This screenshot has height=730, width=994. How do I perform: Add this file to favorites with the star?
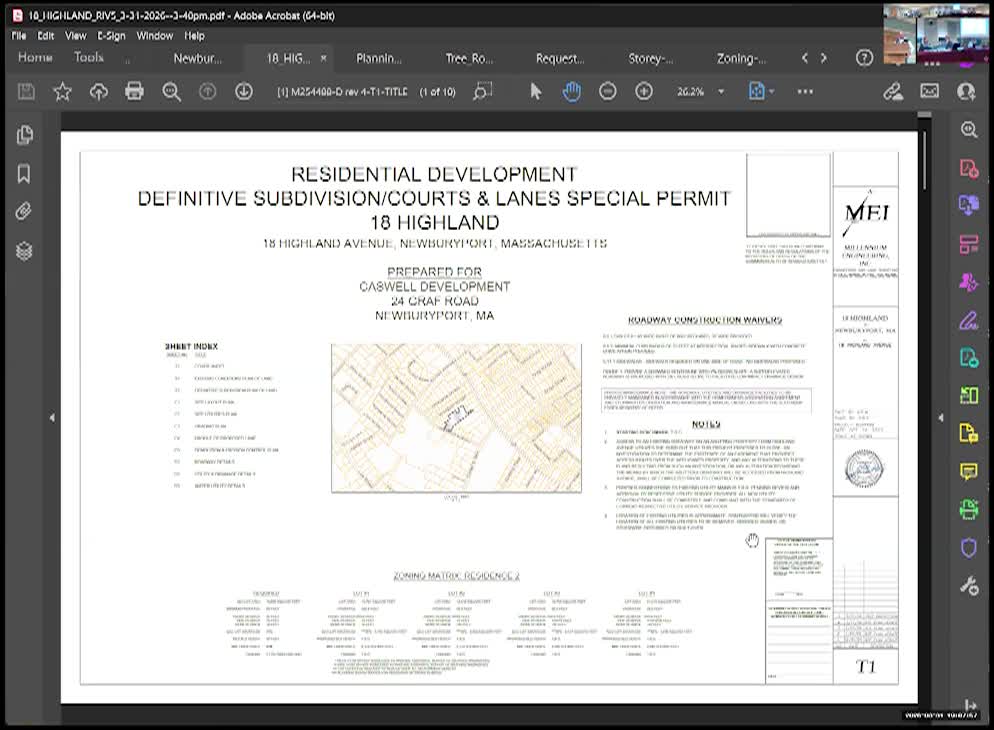tap(62, 90)
